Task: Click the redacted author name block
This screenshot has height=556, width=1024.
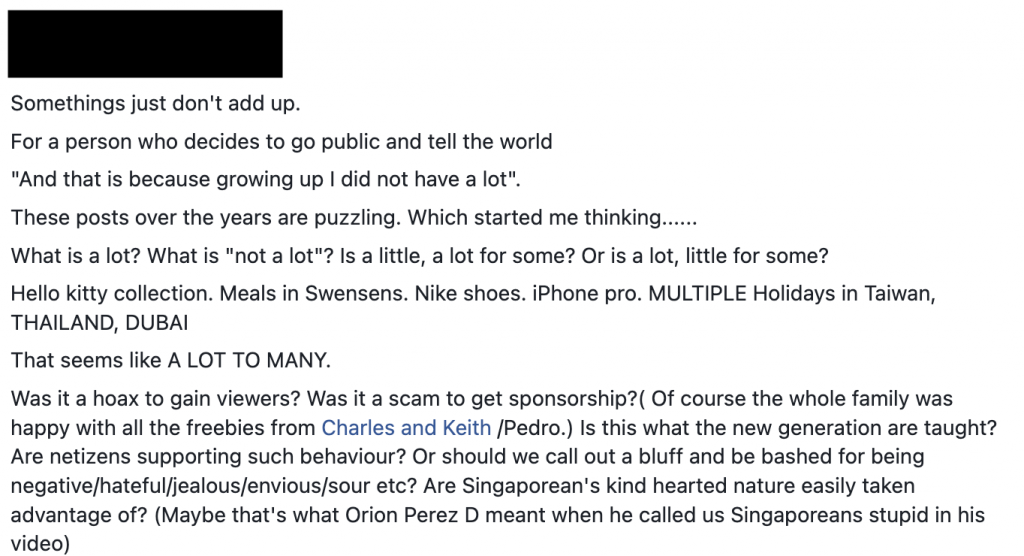Action: (145, 44)
